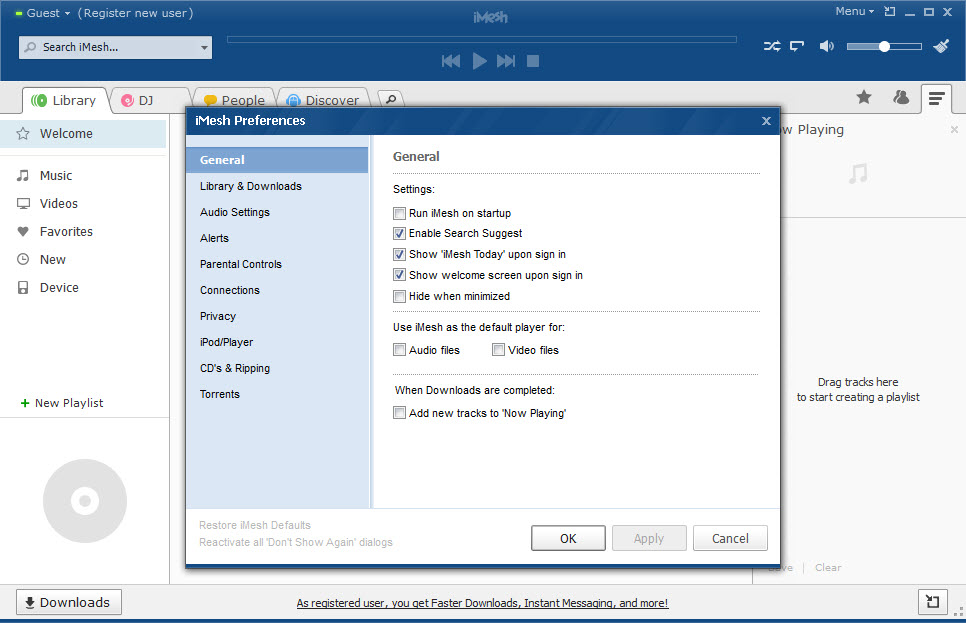966x623 pixels.
Task: Select Parental Controls preferences category
Action: (x=277, y=264)
